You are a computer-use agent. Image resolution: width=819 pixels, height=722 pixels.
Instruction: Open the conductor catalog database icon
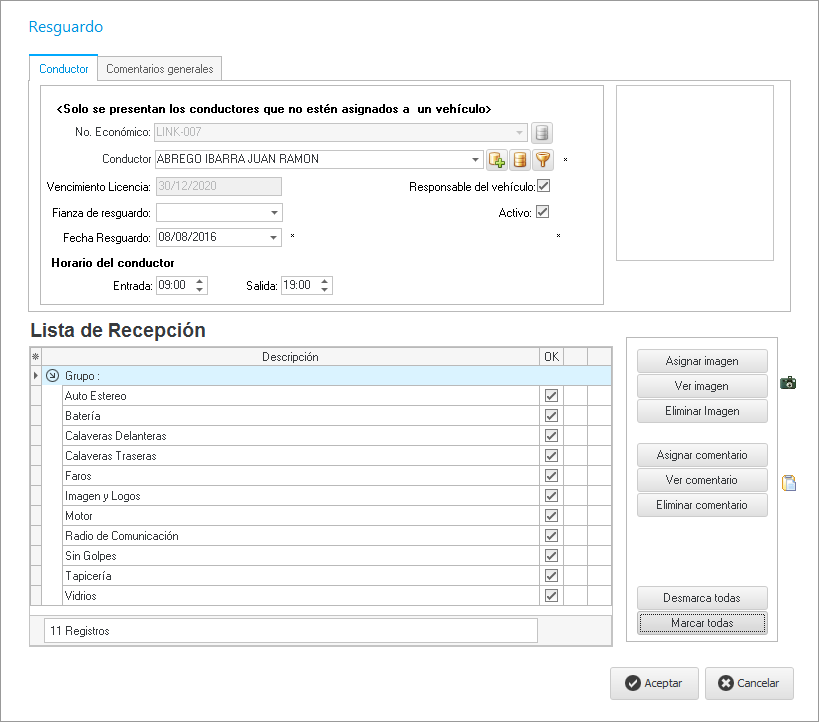(519, 159)
